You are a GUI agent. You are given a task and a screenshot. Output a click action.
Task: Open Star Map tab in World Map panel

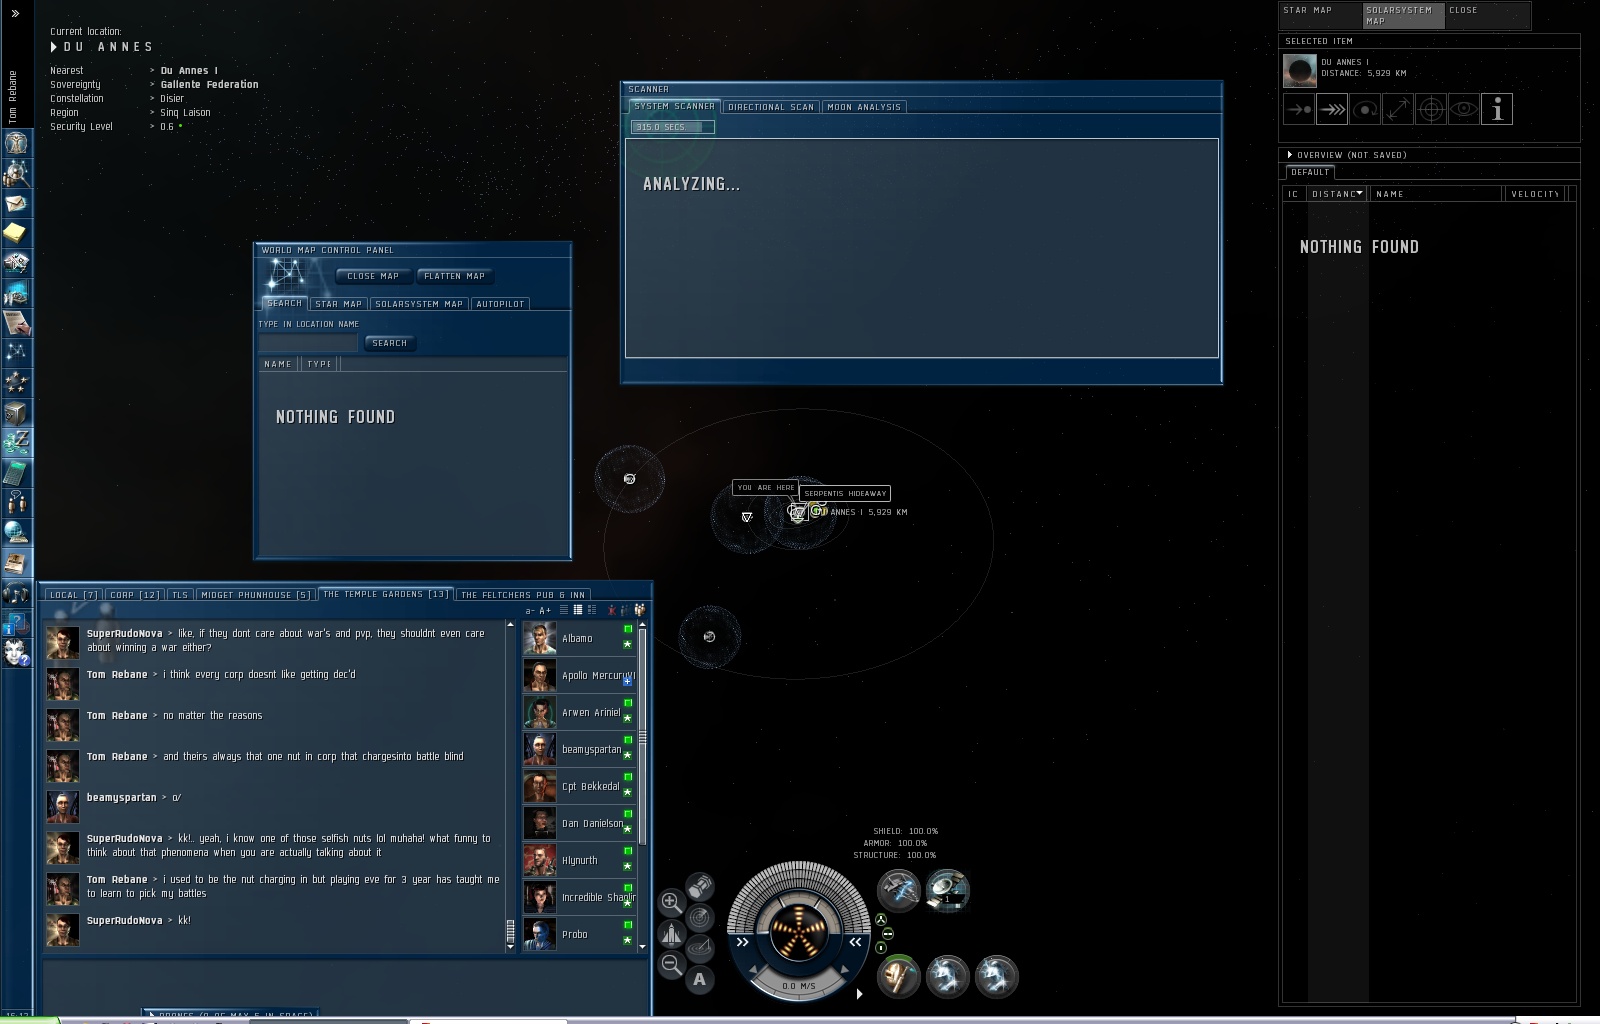click(x=339, y=304)
